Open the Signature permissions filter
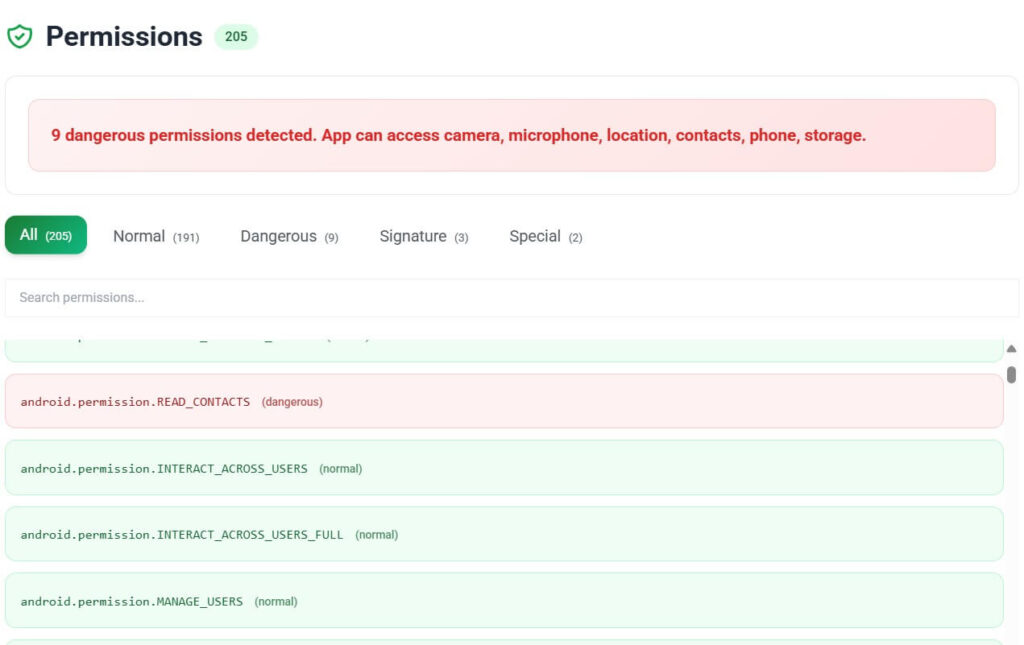1024x645 pixels. coord(422,236)
